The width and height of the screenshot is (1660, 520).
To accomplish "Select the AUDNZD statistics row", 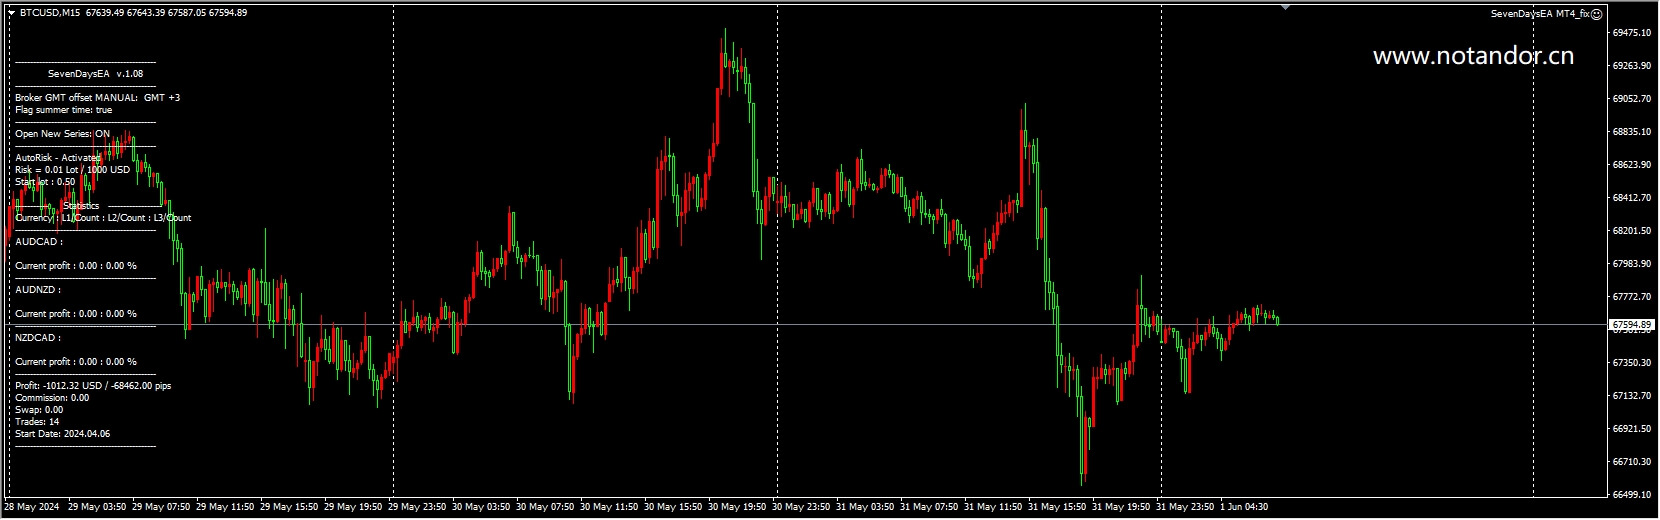I will (x=38, y=290).
